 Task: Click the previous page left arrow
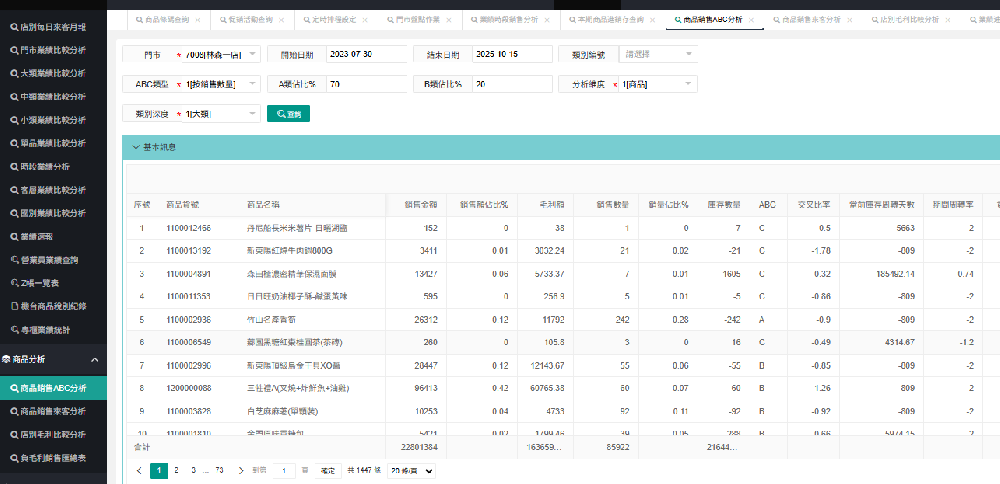[x=139, y=470]
